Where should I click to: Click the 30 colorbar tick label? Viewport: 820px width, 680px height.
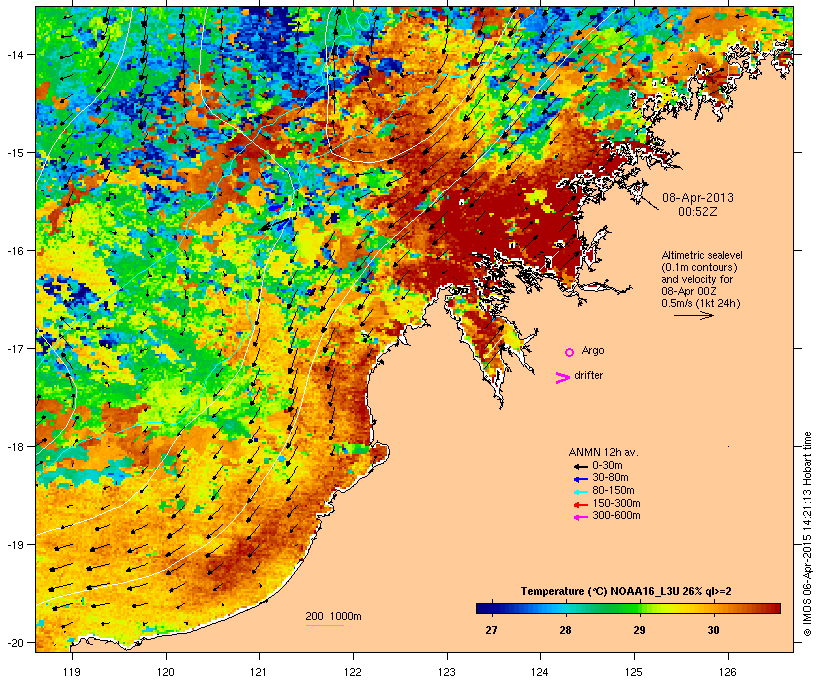pos(713,630)
